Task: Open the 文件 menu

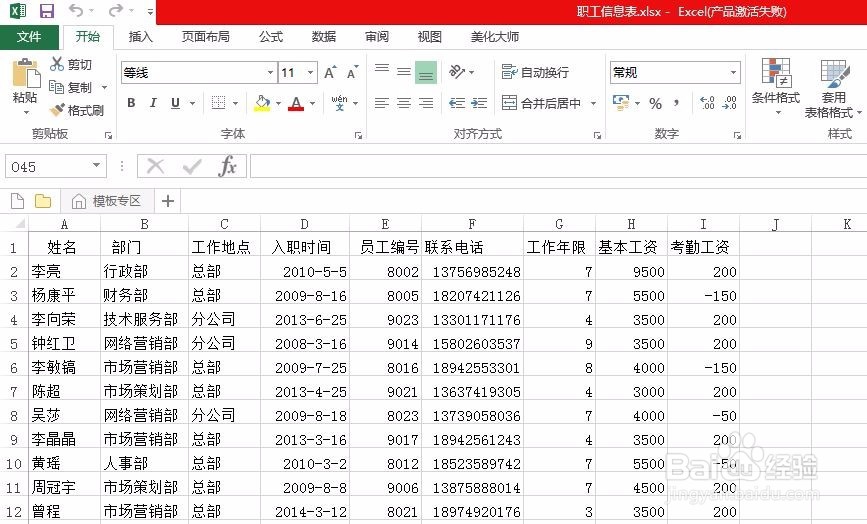Action: point(29,36)
